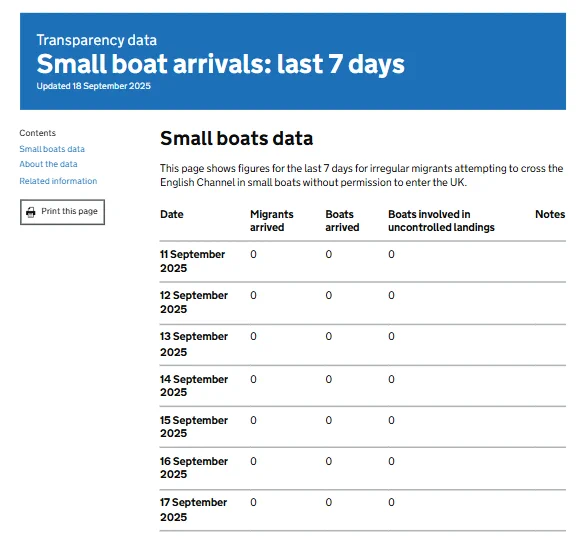Viewport: 580px width, 537px height.
Task: Select the Small boat arrivals page title
Action: pyautogui.click(x=220, y=64)
